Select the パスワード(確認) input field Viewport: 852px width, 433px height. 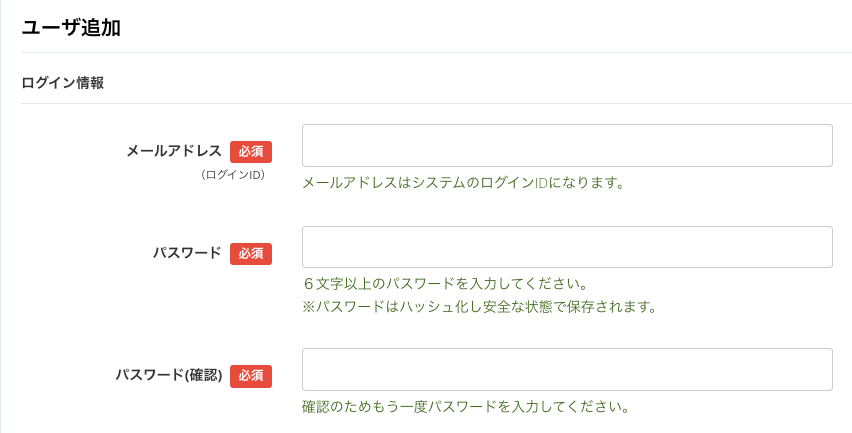click(x=567, y=369)
